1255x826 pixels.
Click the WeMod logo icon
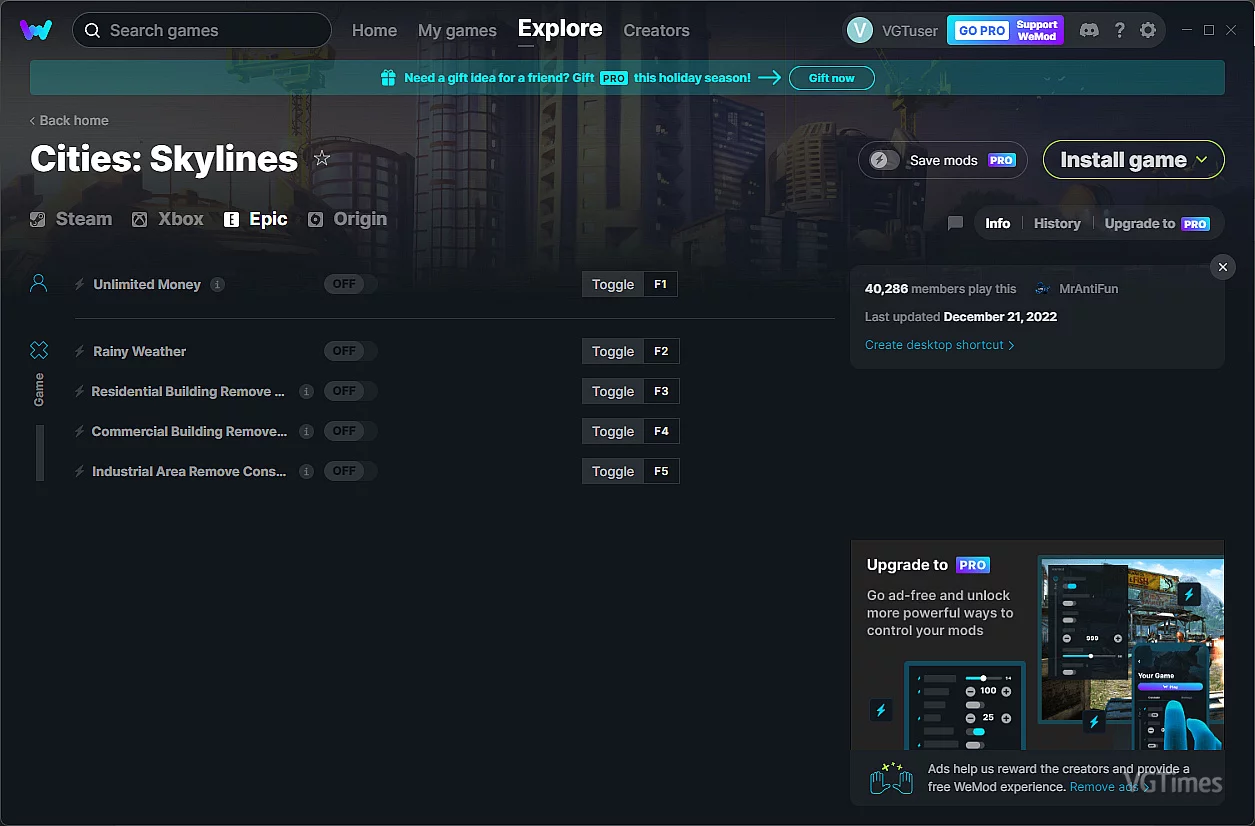coord(36,30)
